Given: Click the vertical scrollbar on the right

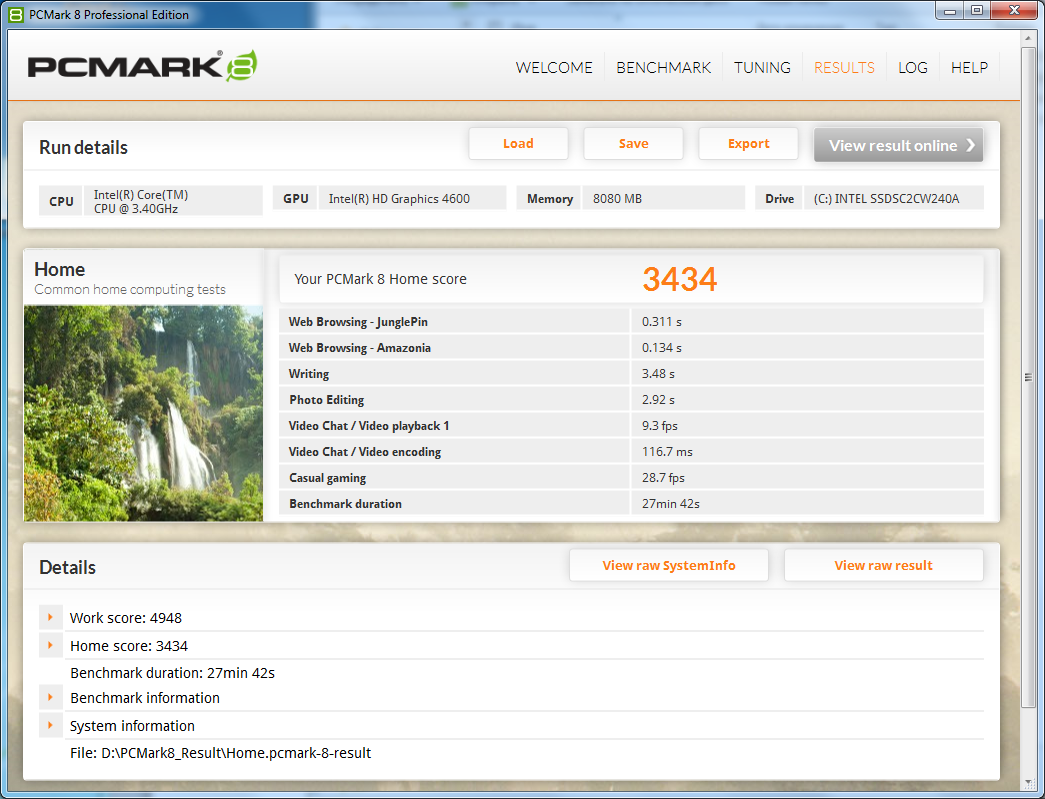Looking at the screenshot, I should (x=1027, y=378).
